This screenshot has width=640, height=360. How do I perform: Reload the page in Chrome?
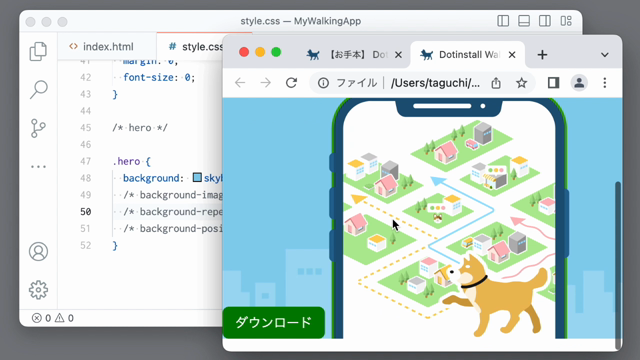(291, 83)
